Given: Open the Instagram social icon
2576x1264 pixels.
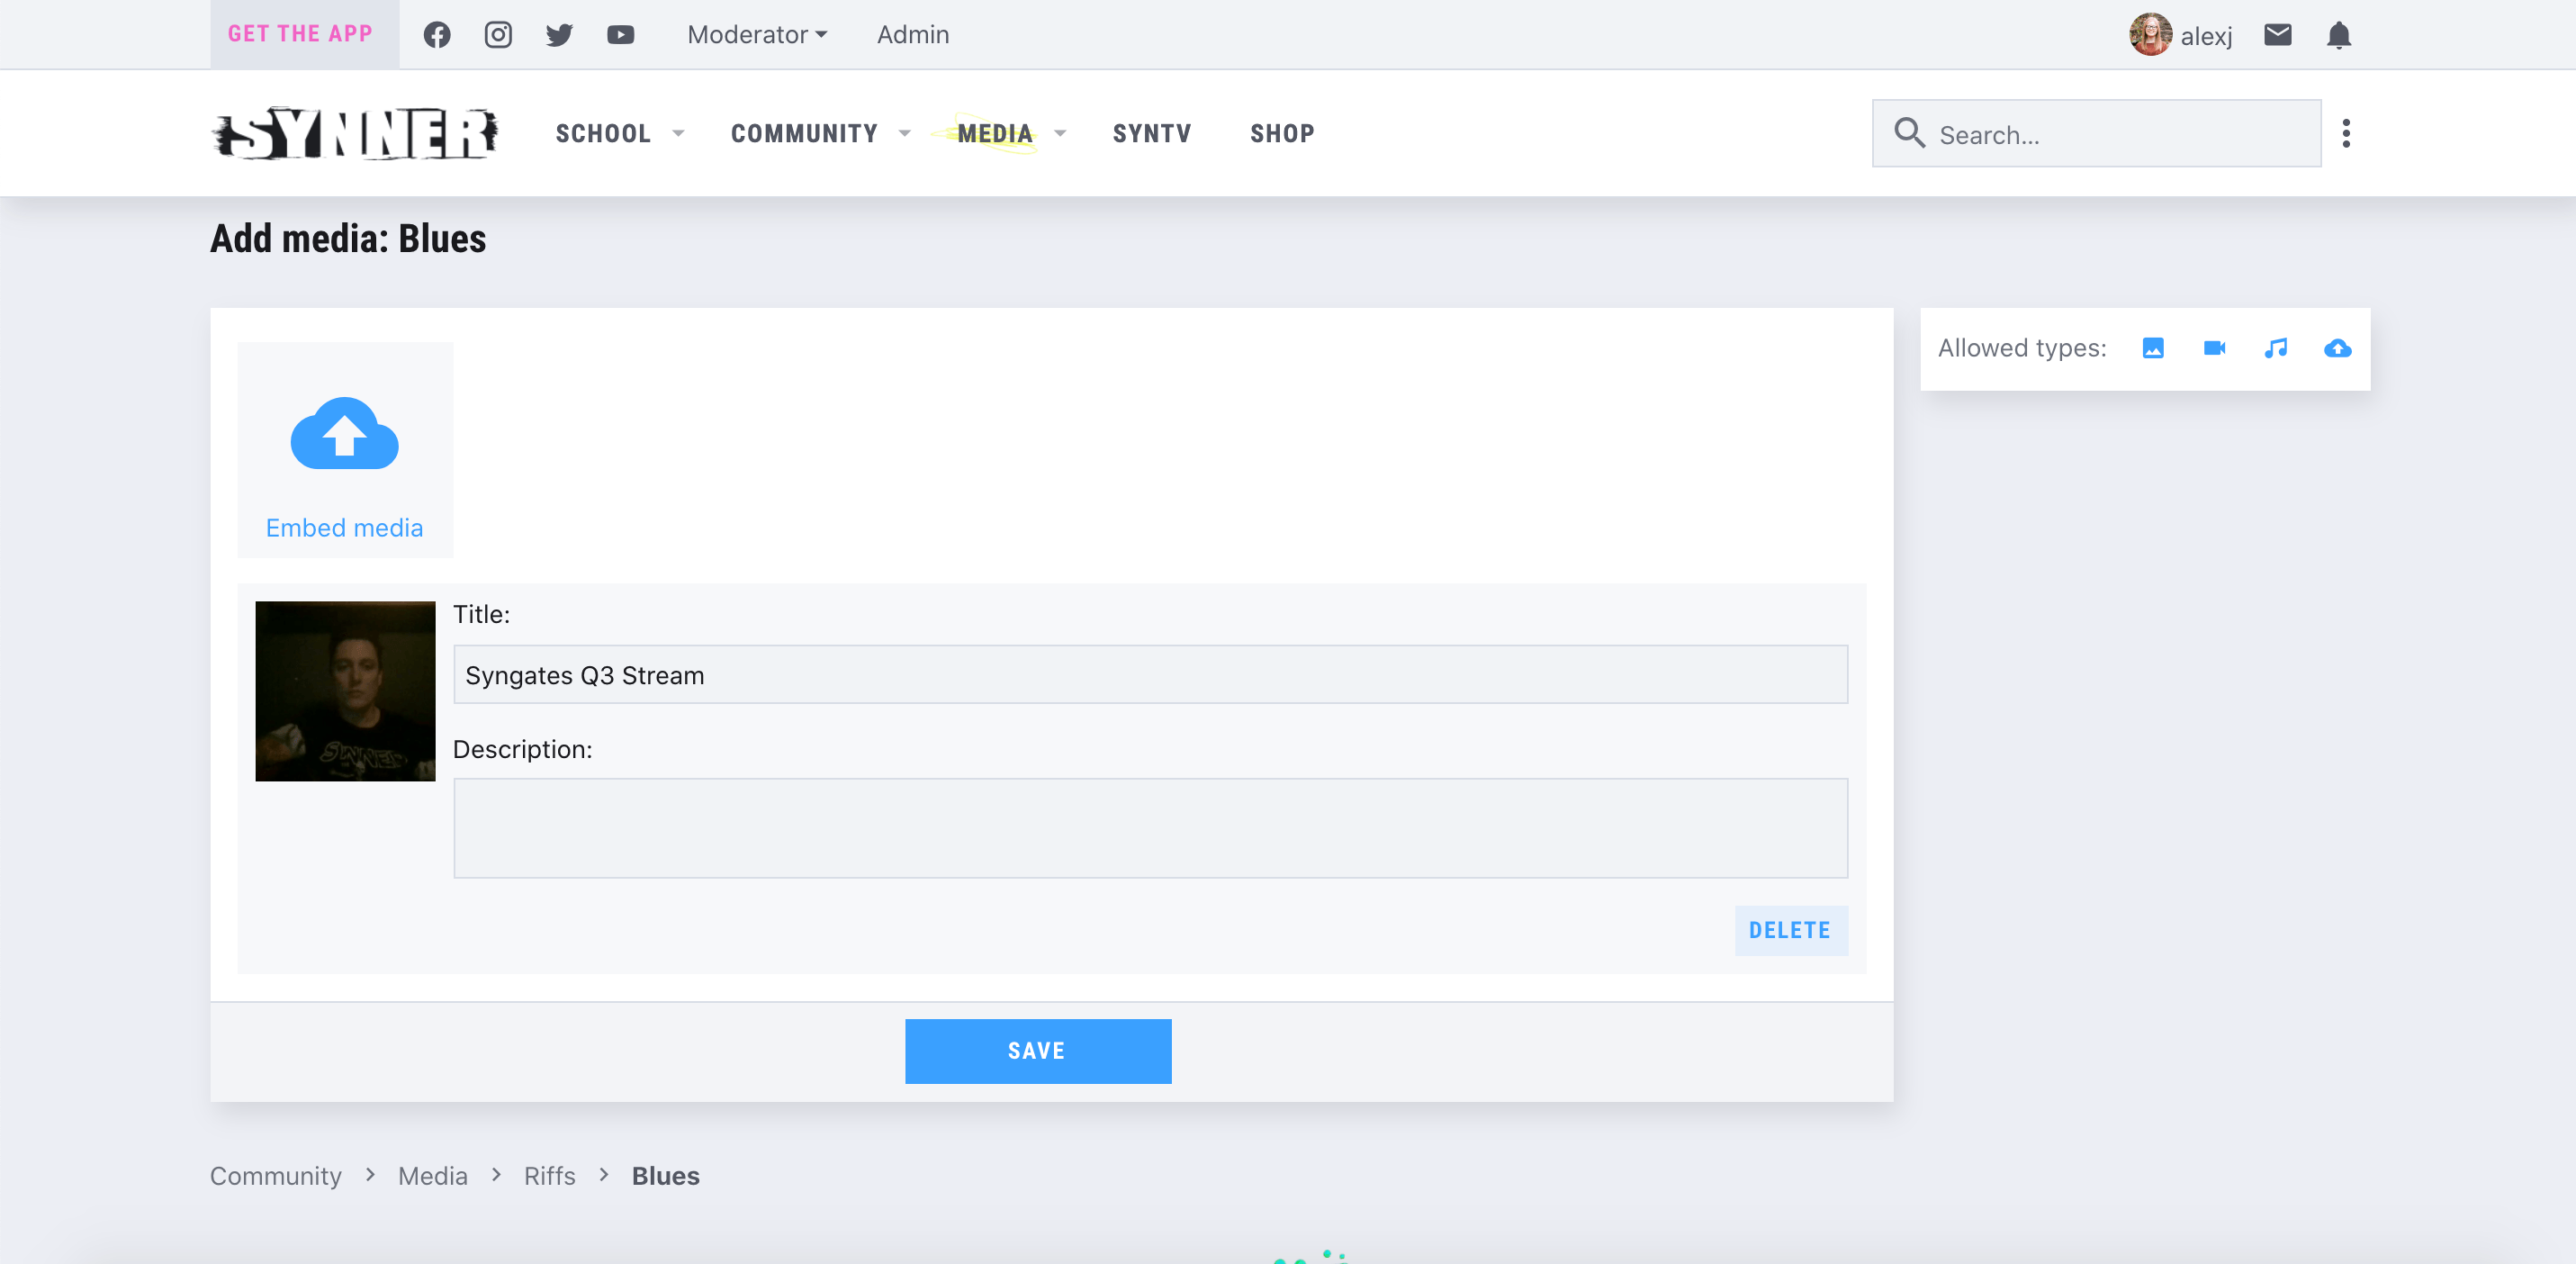Looking at the screenshot, I should coord(498,34).
